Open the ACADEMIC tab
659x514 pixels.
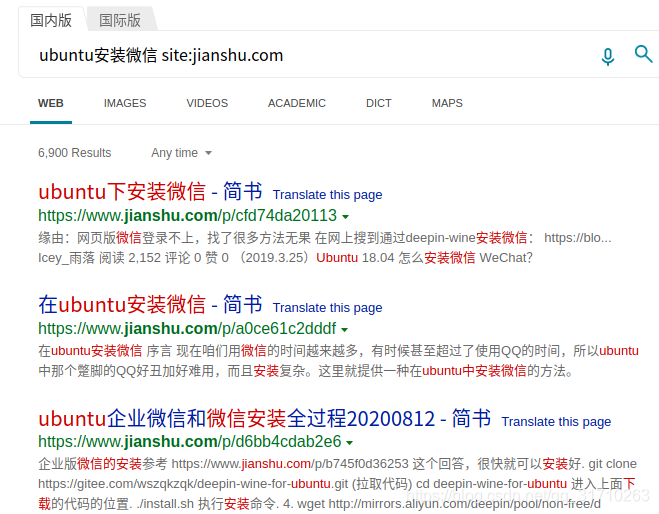point(297,103)
